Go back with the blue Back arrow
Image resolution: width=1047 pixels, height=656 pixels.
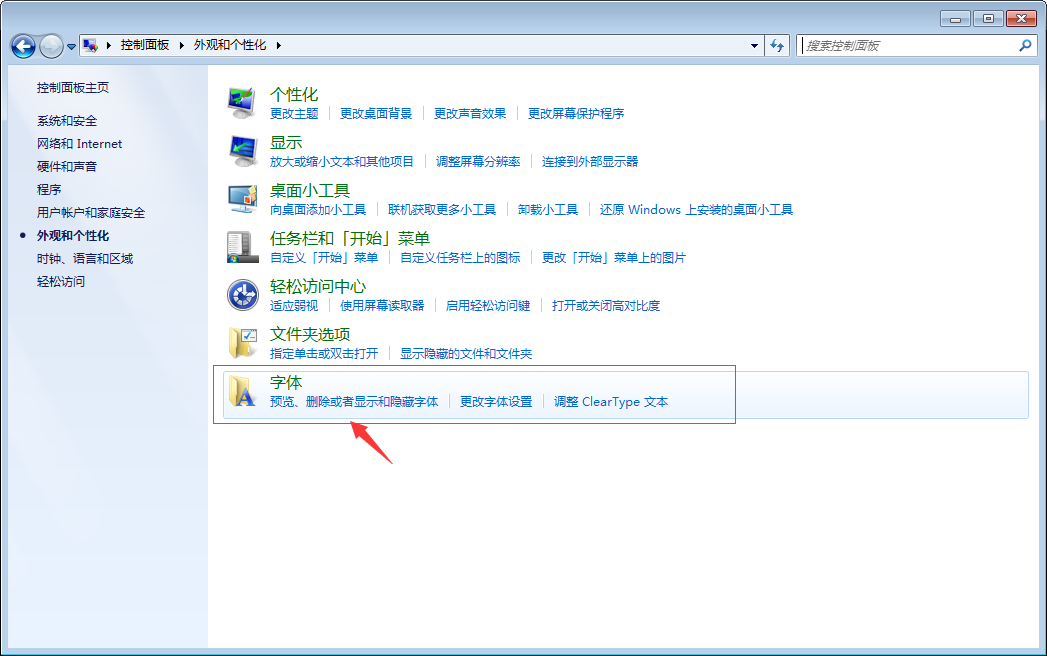coord(23,46)
